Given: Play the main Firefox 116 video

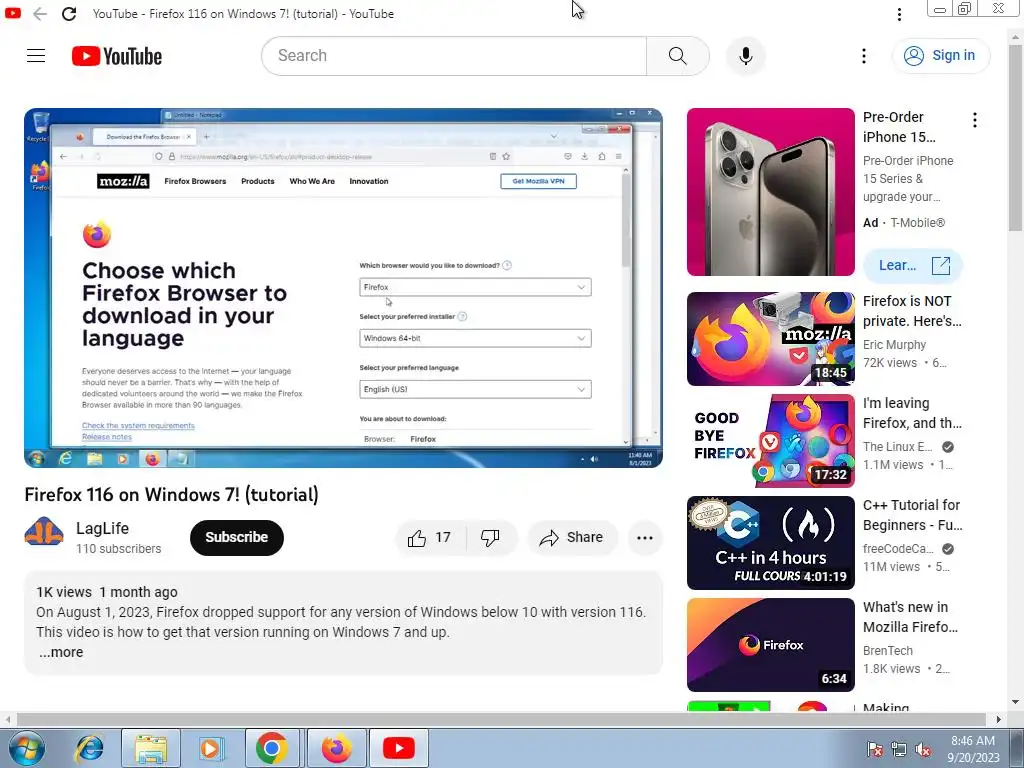Looking at the screenshot, I should [x=344, y=287].
